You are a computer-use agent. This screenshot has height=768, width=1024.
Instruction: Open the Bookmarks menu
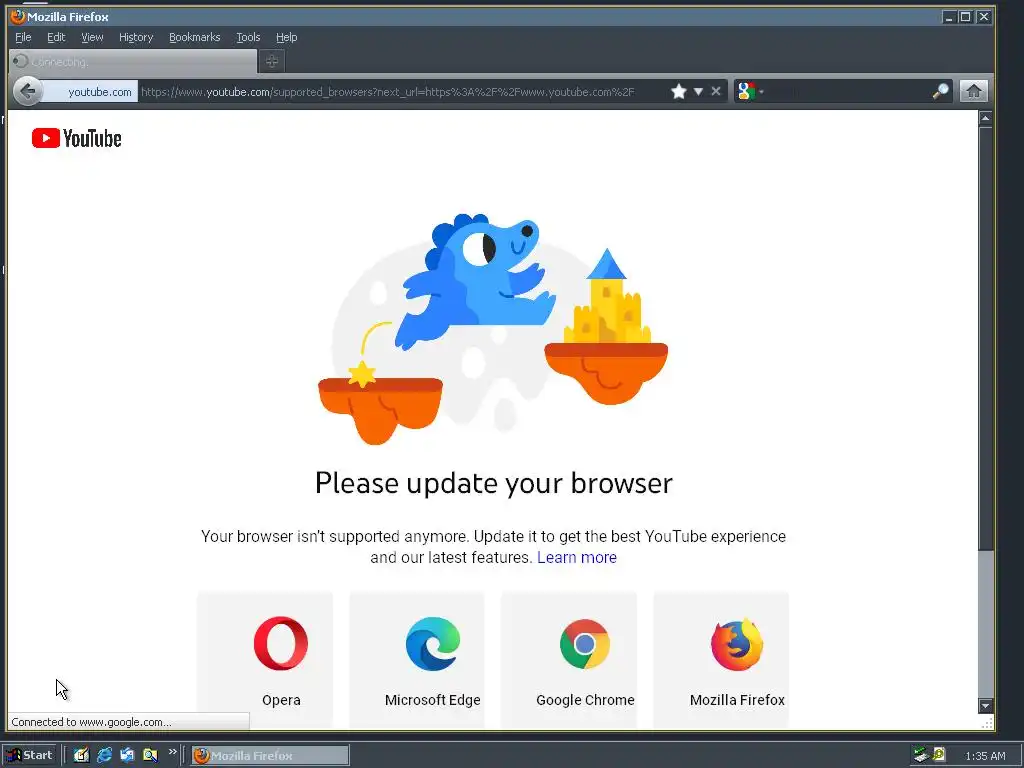coord(195,37)
